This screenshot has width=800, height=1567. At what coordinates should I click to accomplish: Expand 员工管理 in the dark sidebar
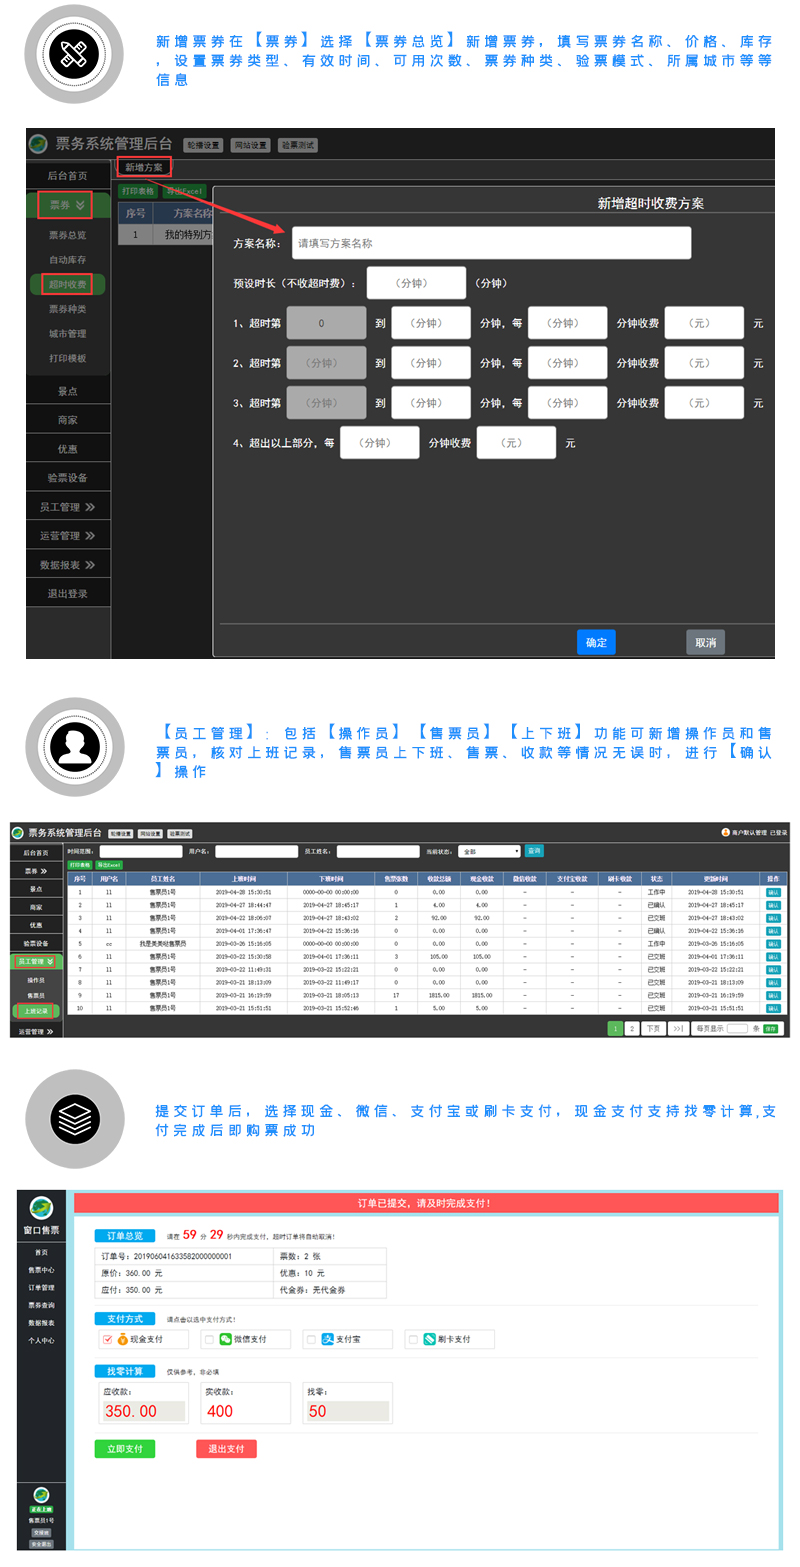[x=66, y=507]
